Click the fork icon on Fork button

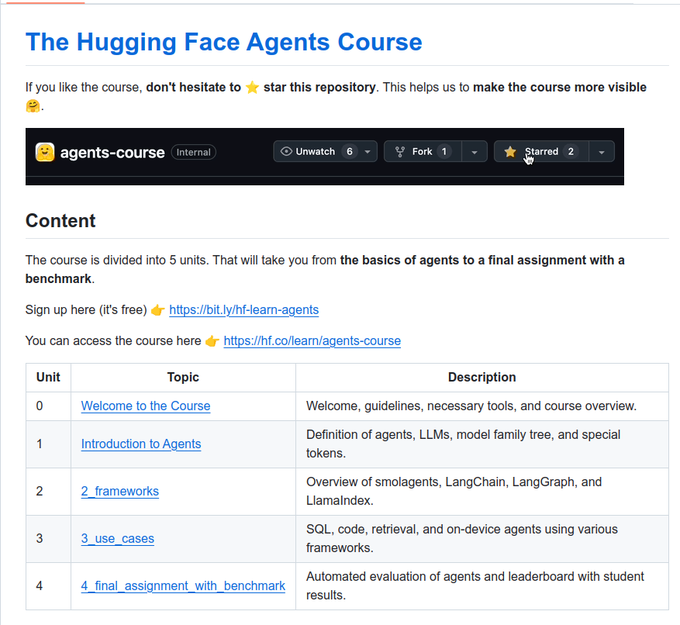pos(400,152)
